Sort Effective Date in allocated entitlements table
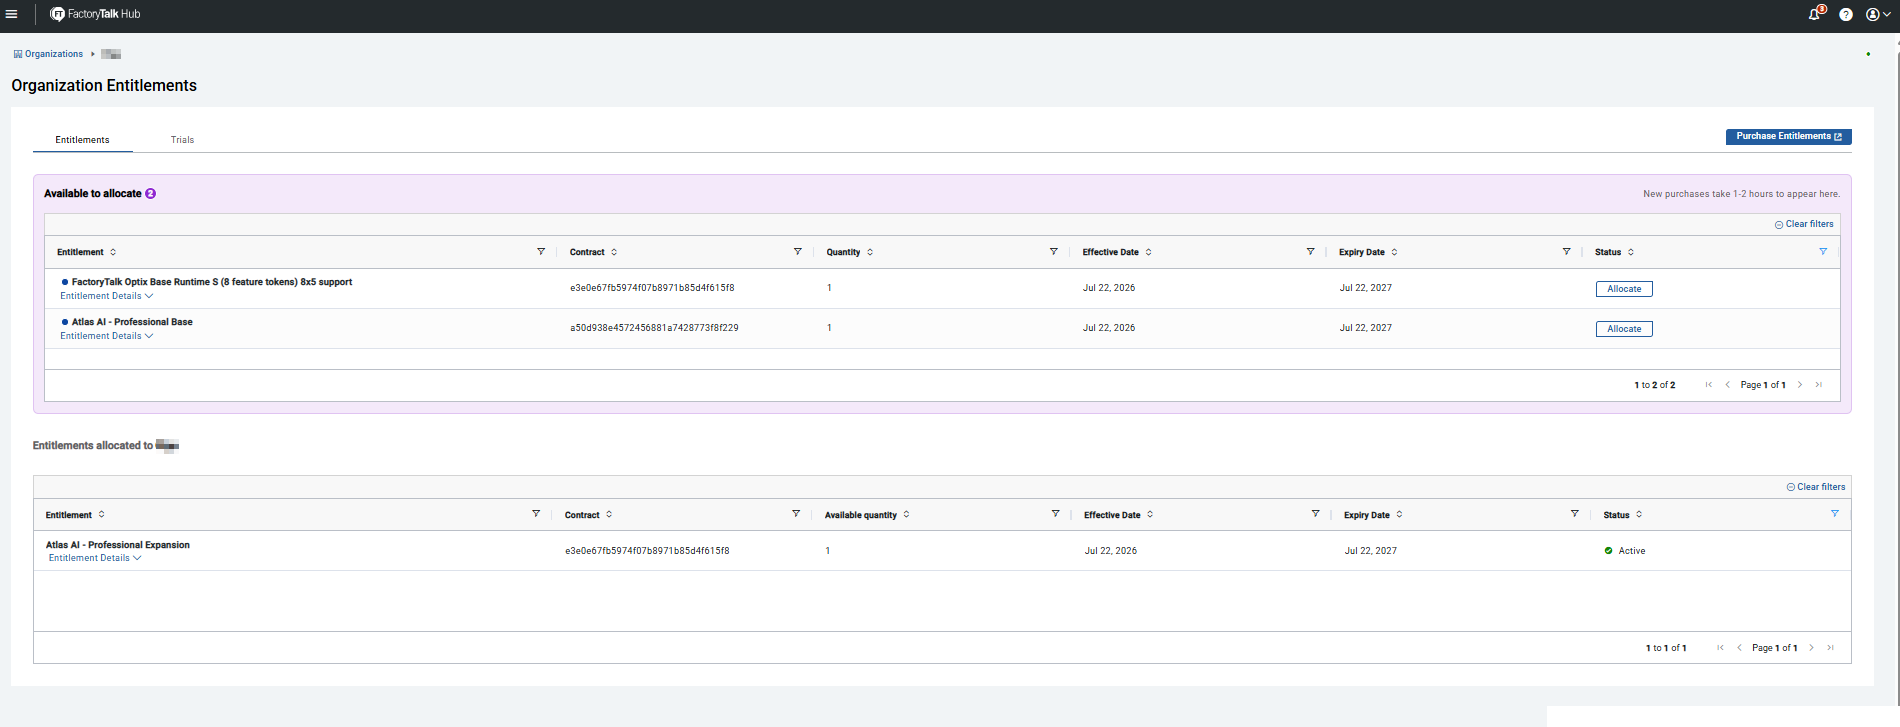 [1150, 515]
